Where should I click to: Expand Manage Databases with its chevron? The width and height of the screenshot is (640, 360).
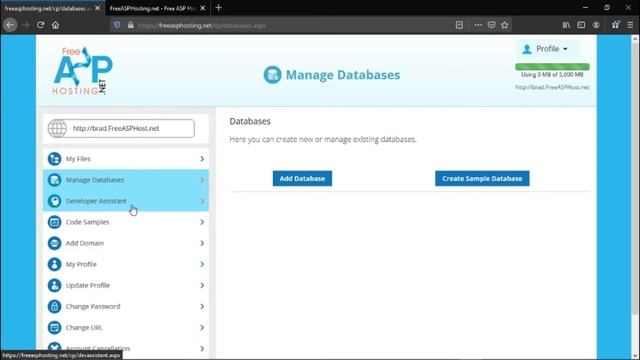202,180
